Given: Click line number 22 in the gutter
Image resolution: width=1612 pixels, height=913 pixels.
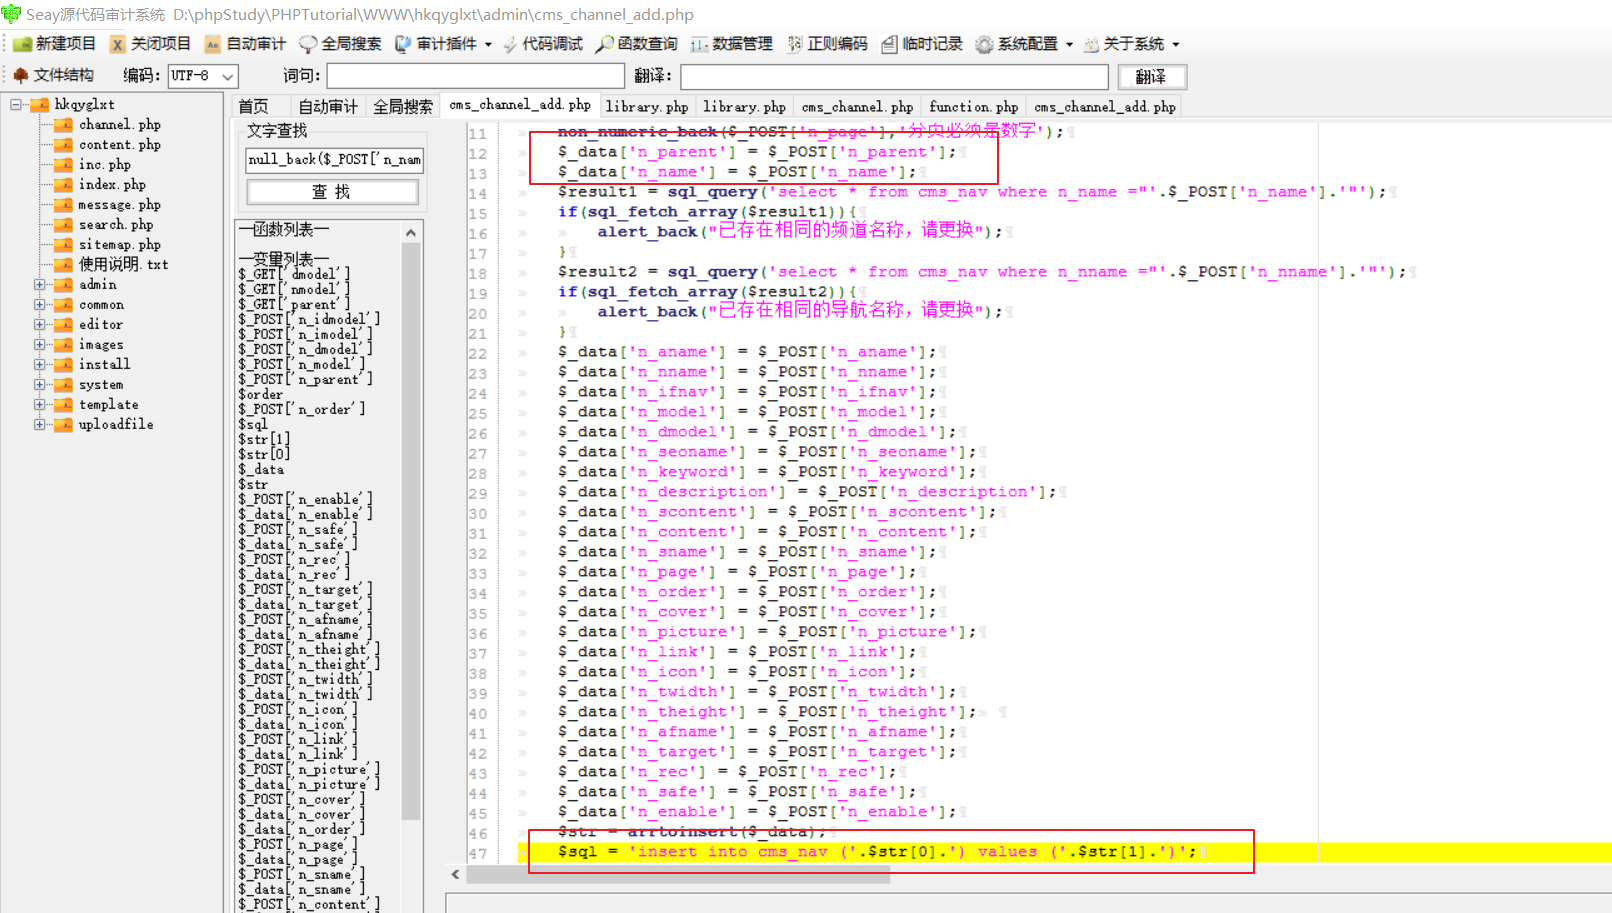Looking at the screenshot, I should (x=477, y=354).
